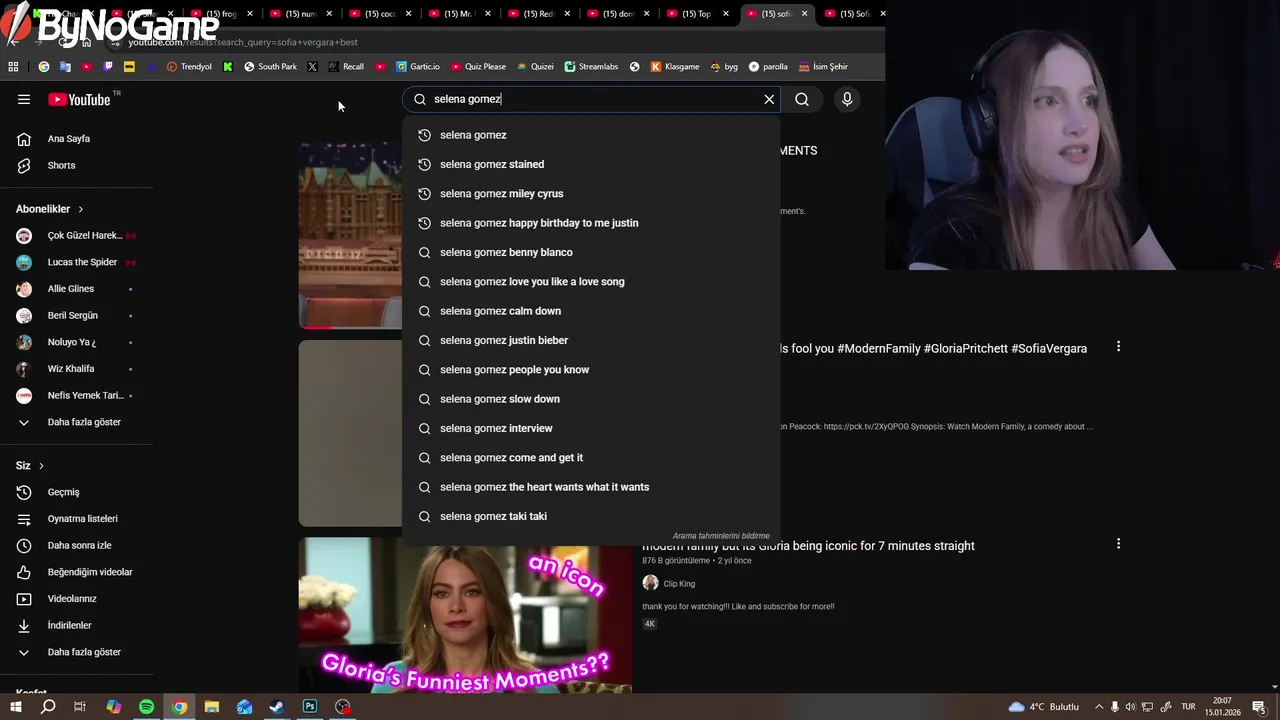Open the South Park bookmark
Image resolution: width=1280 pixels, height=720 pixels.
point(270,67)
